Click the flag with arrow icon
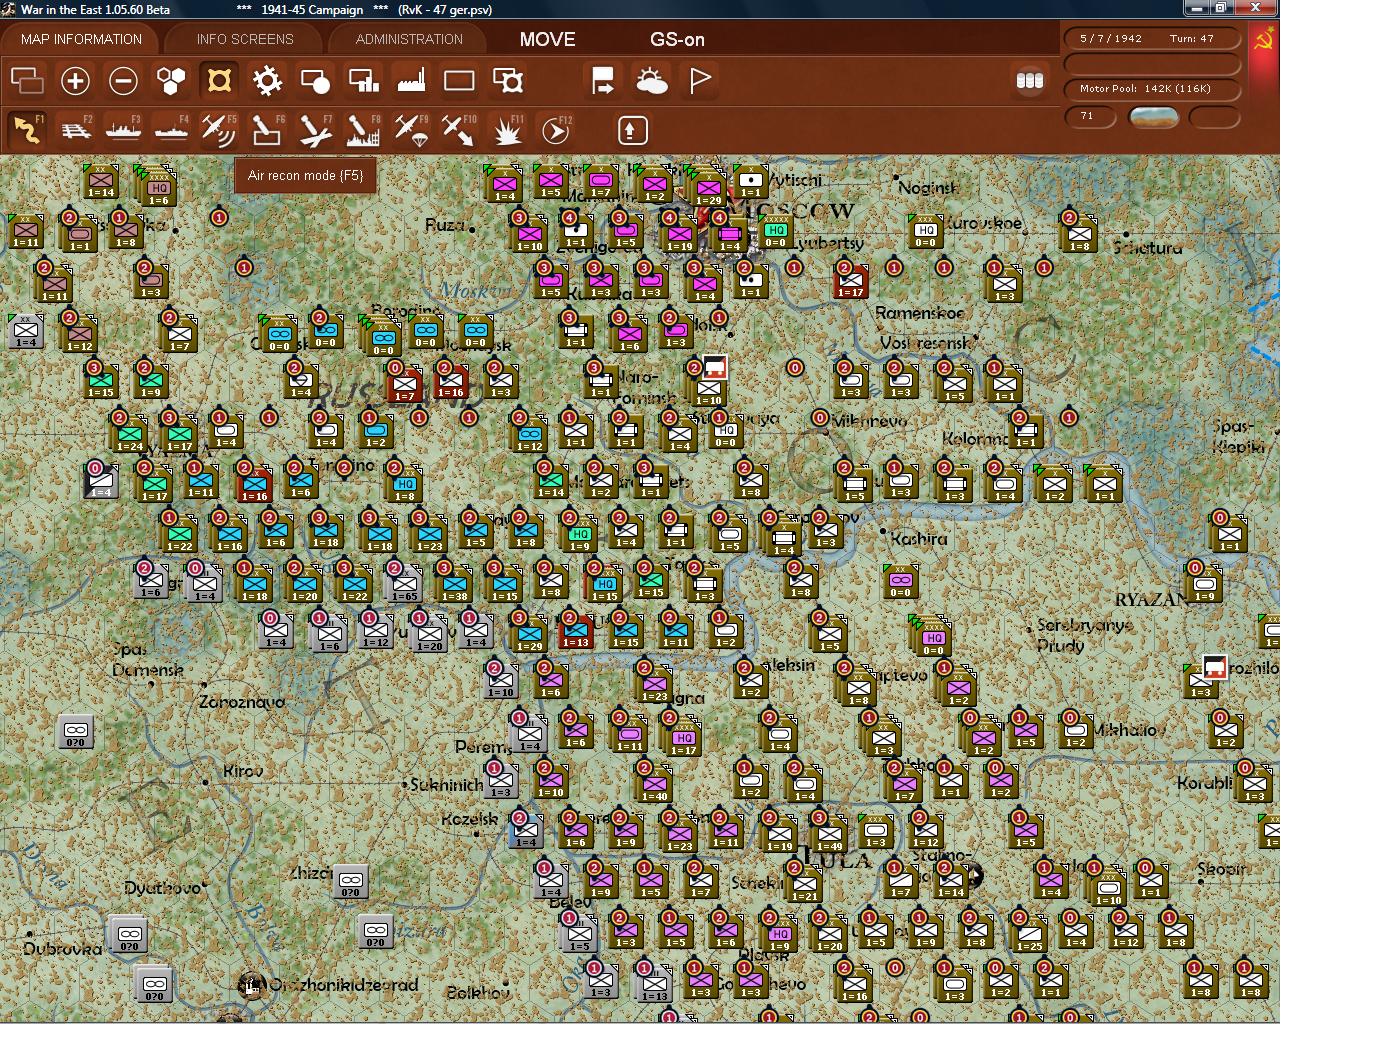1383x1037 pixels. coord(603,80)
